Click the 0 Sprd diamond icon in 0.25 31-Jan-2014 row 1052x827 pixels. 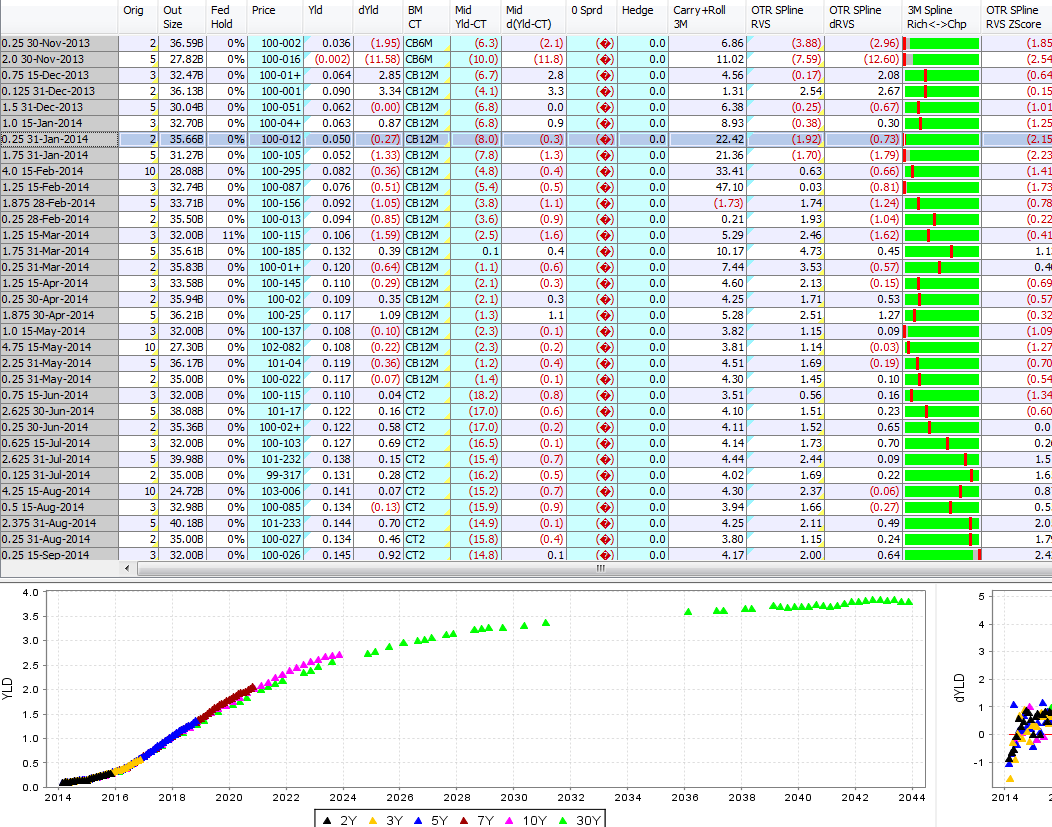[x=605, y=140]
